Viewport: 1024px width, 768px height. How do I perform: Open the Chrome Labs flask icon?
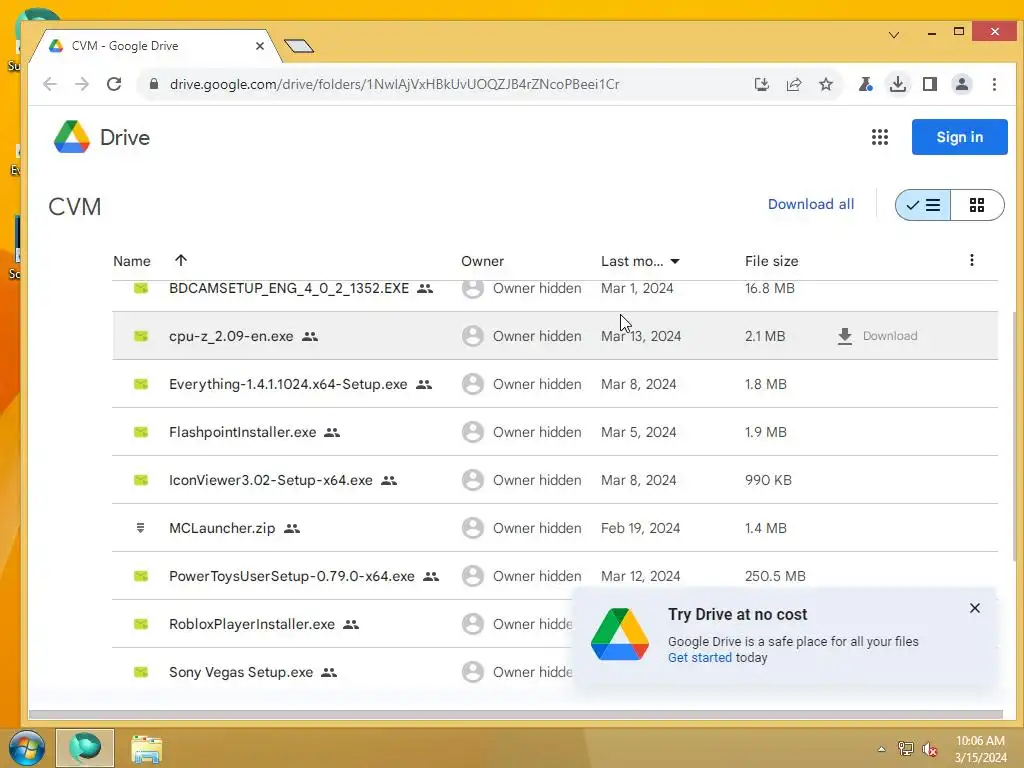[x=865, y=84]
